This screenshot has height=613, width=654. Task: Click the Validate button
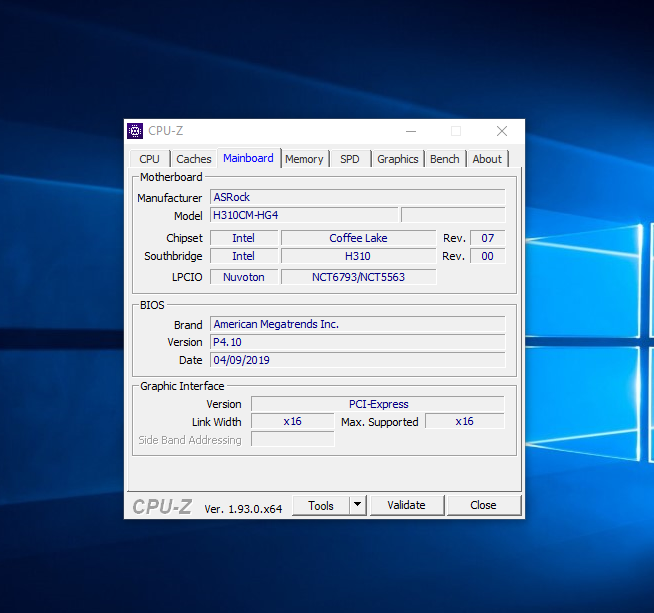[x=406, y=505]
